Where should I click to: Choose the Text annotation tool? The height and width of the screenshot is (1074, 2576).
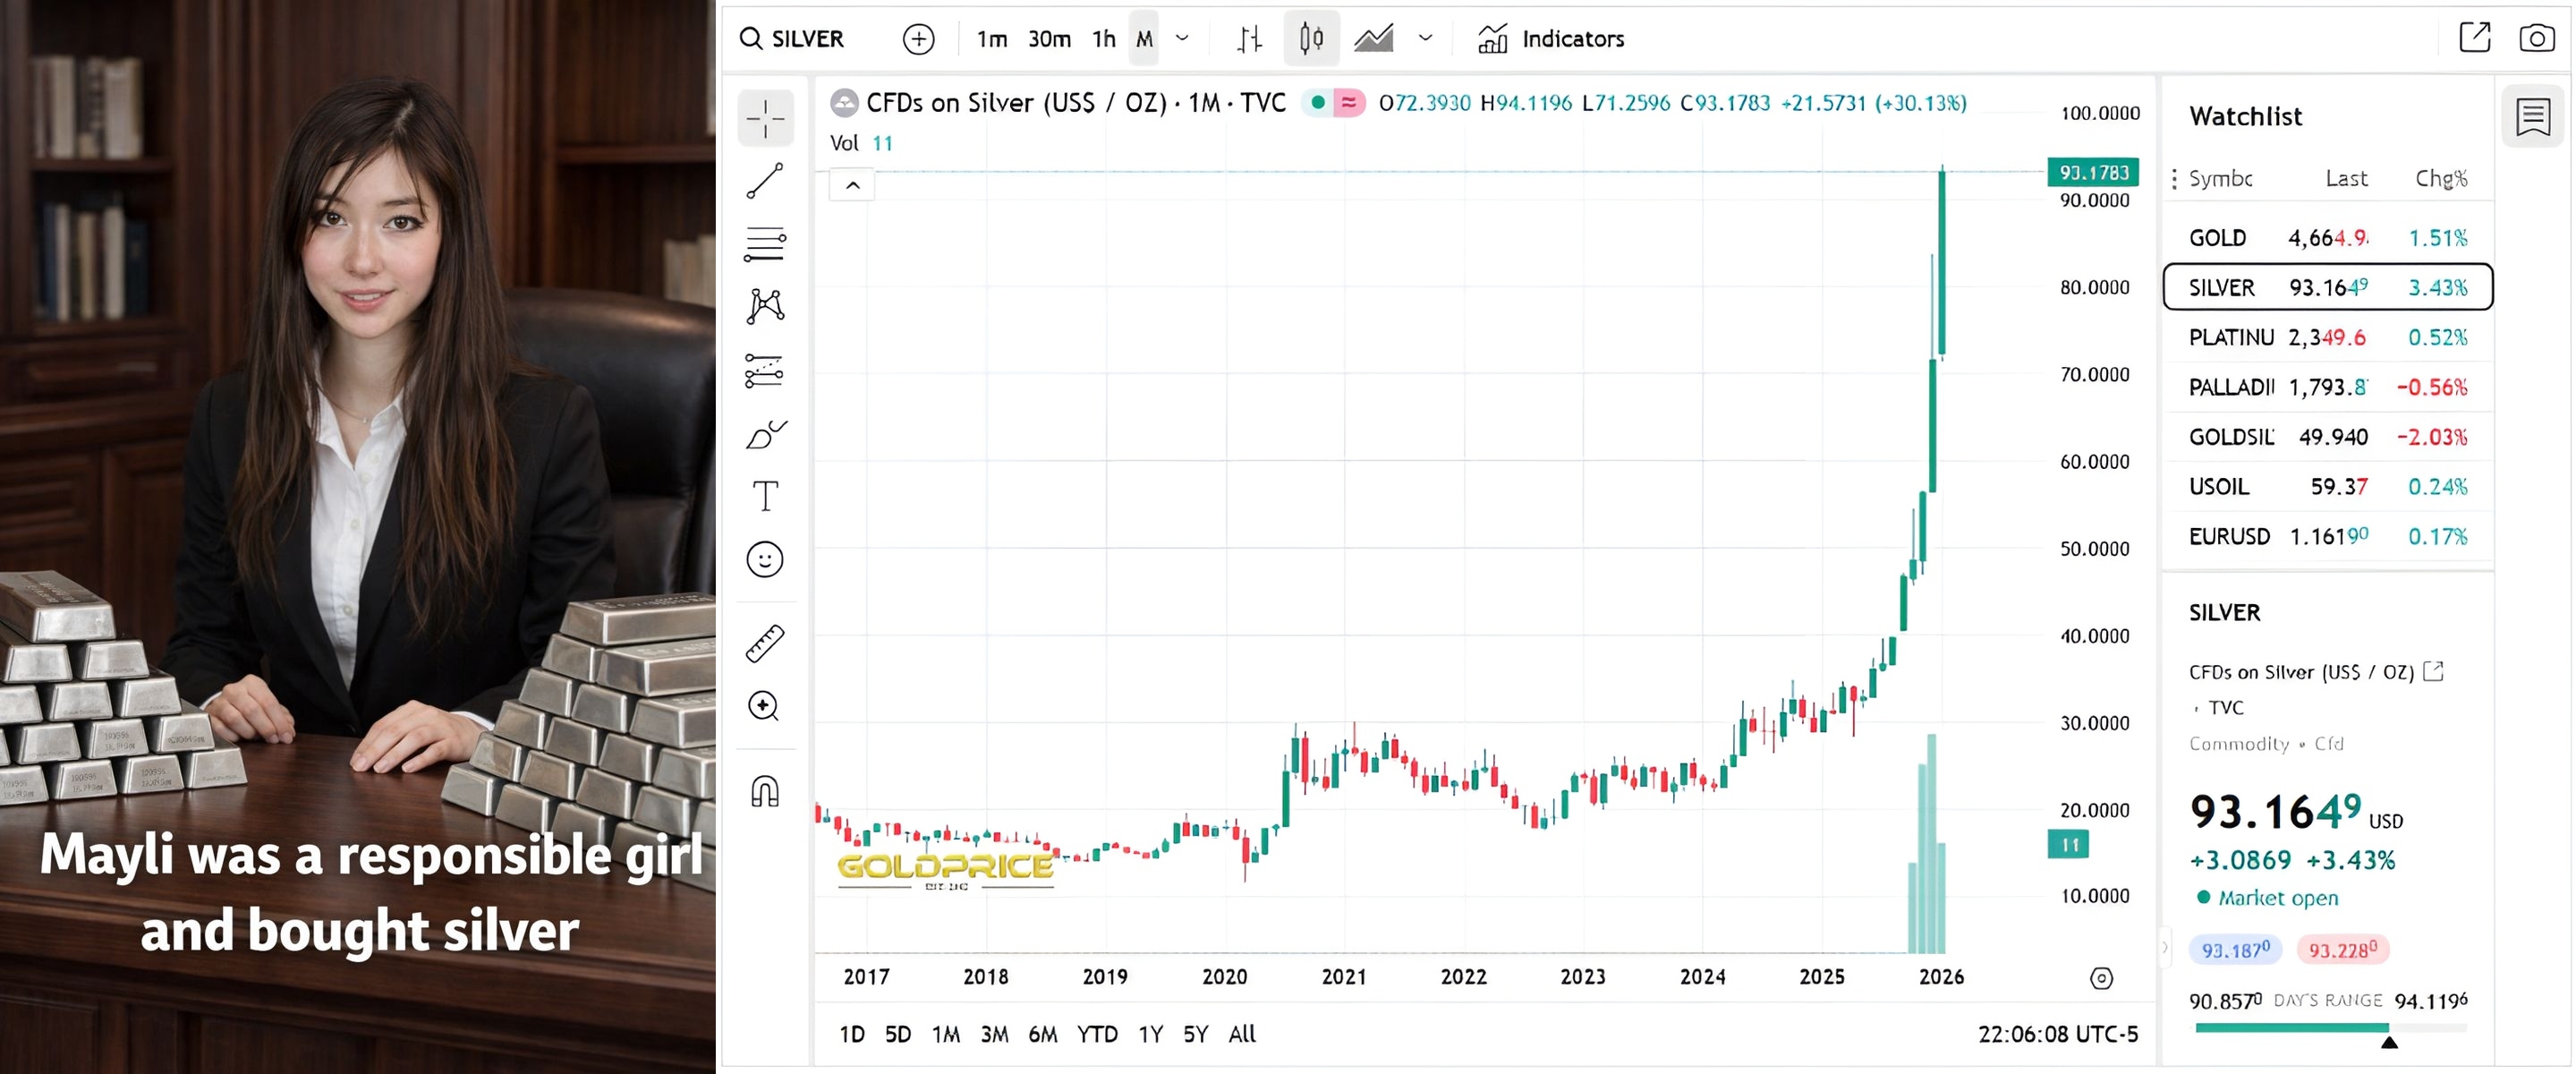click(x=765, y=496)
